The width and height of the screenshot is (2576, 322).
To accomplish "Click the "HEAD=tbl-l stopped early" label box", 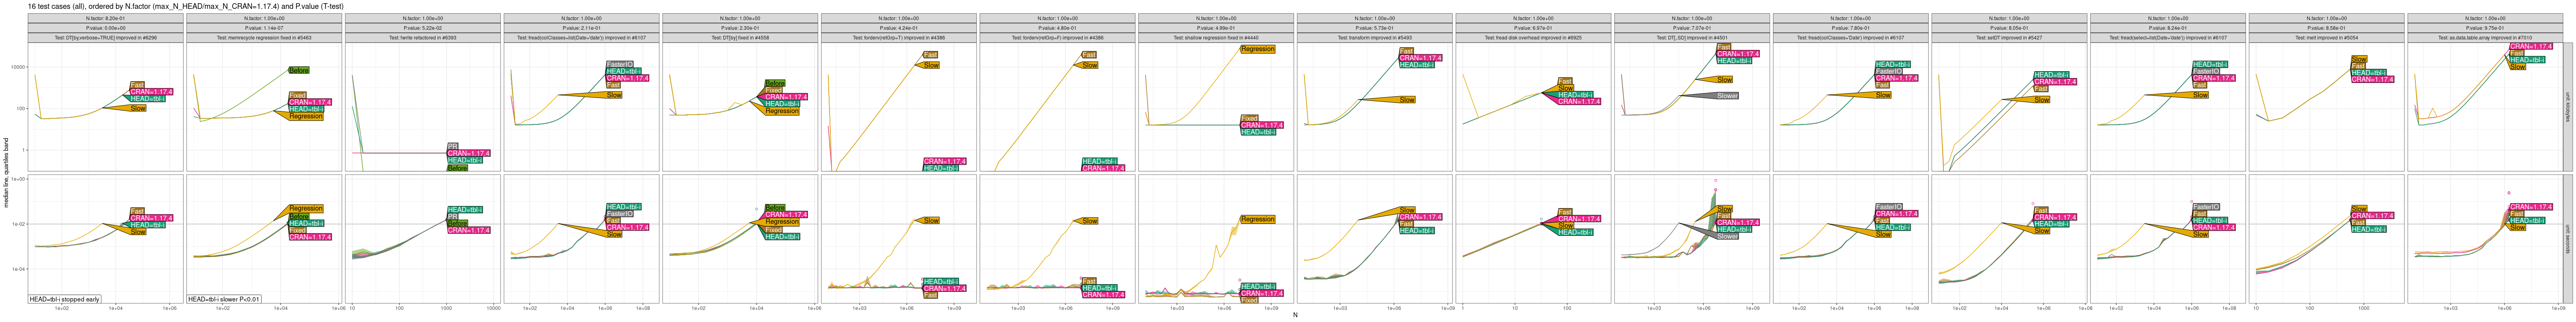I will 65,299.
